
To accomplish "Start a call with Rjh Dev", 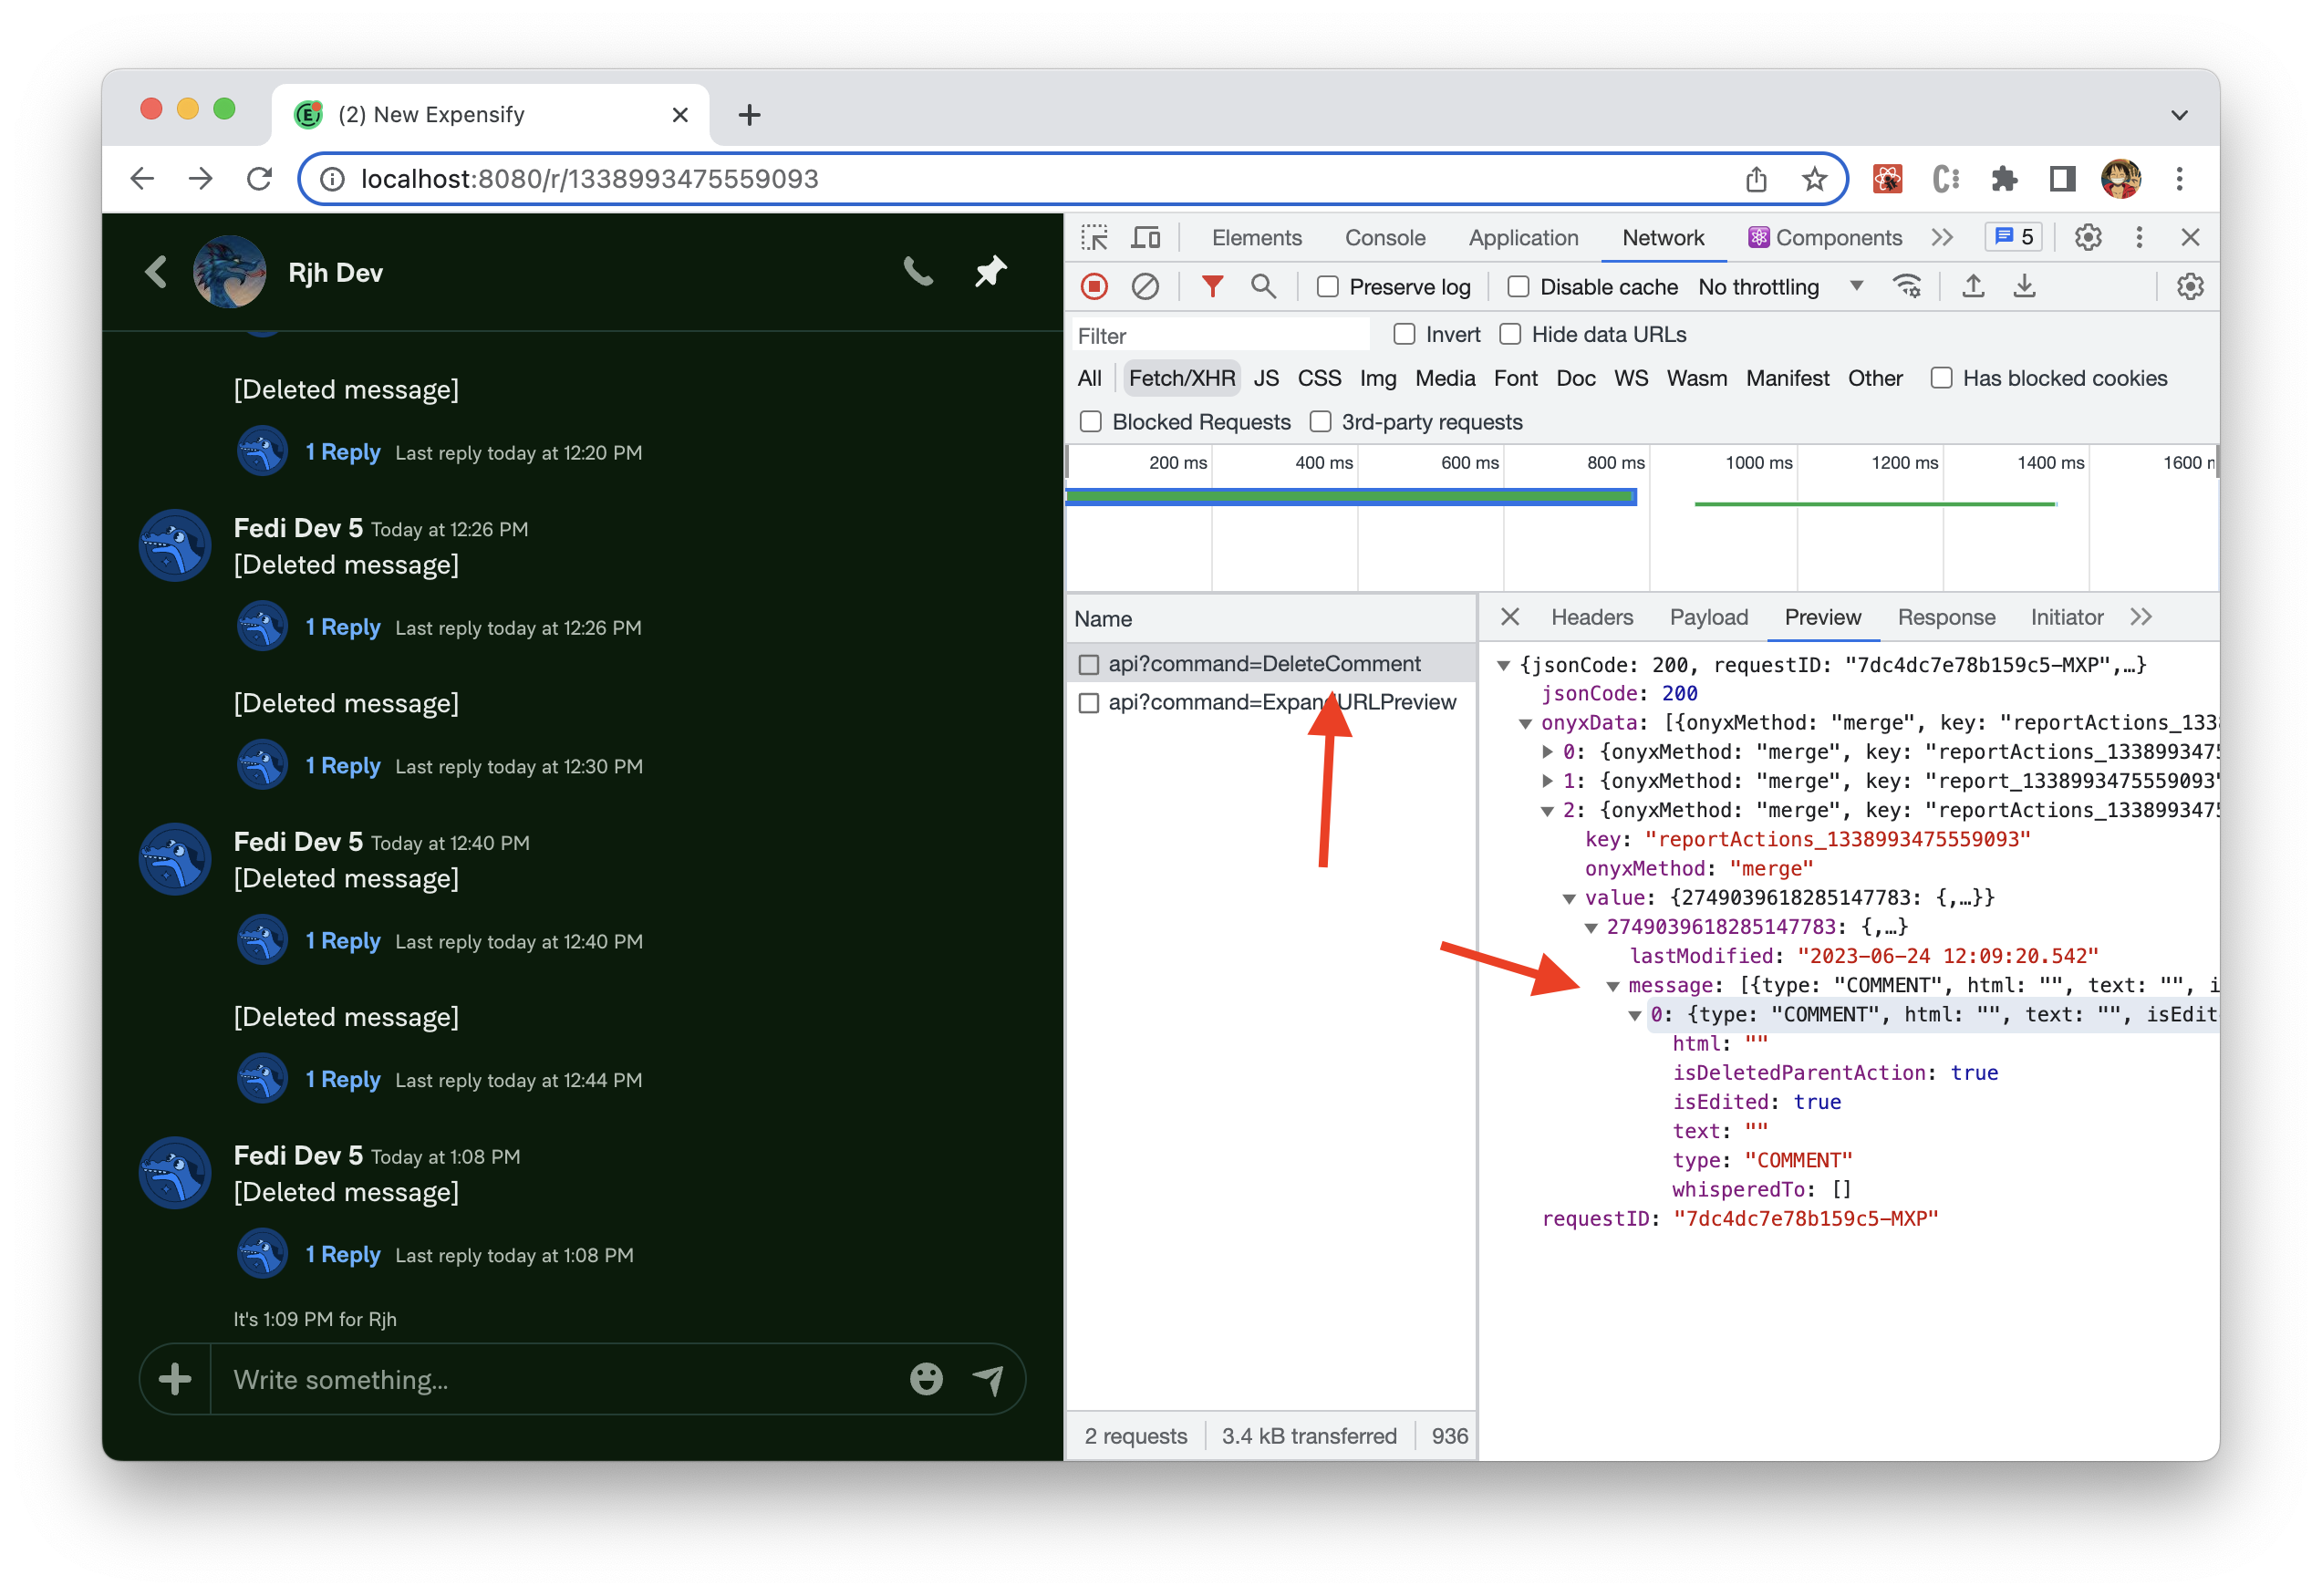I will tap(918, 271).
